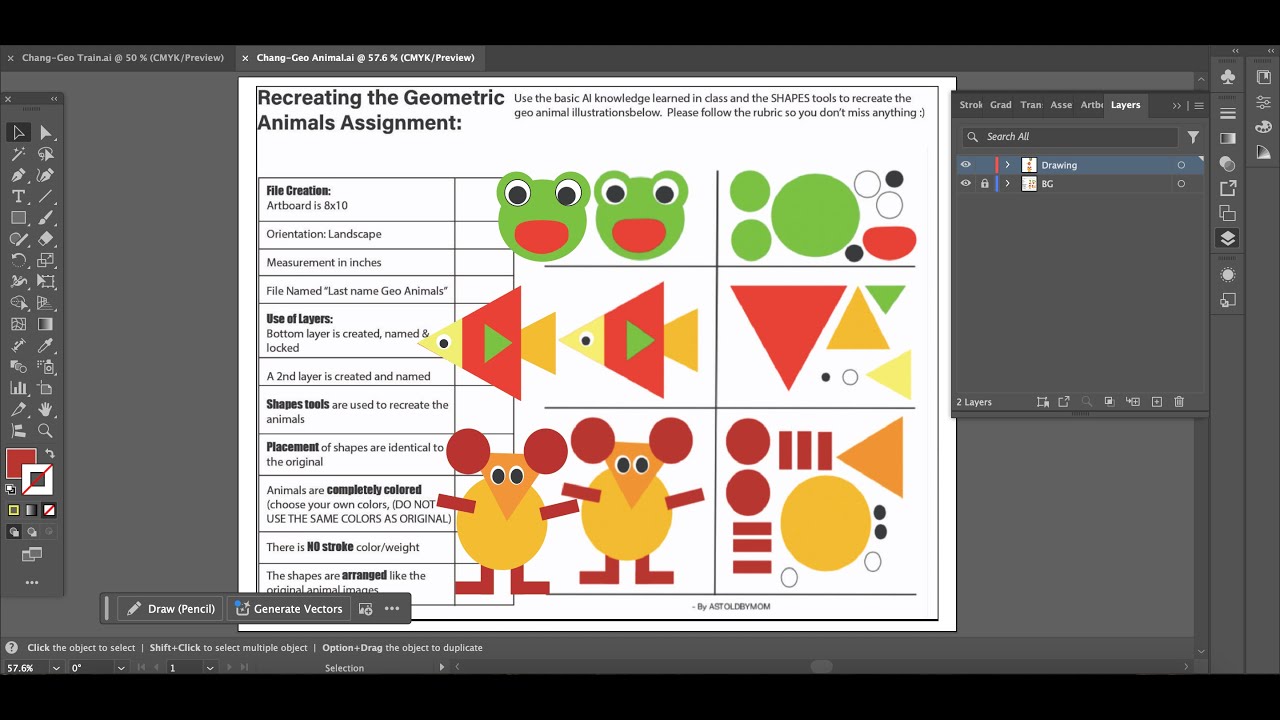This screenshot has height=720, width=1280.
Task: Switch to the Transparency panel tab
Action: (x=1031, y=105)
